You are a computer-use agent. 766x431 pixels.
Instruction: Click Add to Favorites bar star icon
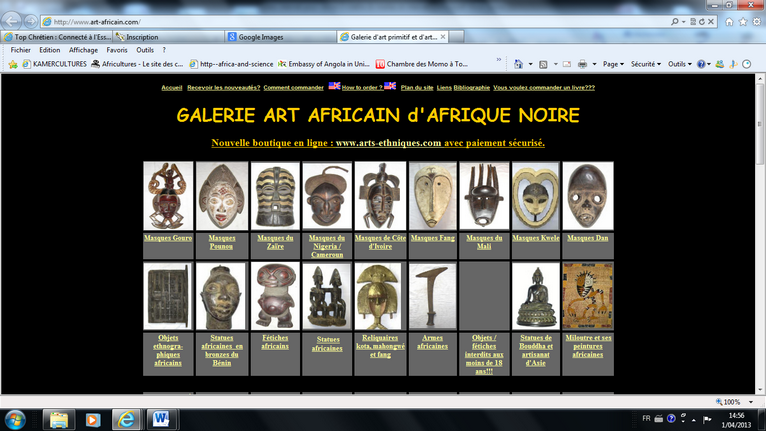point(13,64)
